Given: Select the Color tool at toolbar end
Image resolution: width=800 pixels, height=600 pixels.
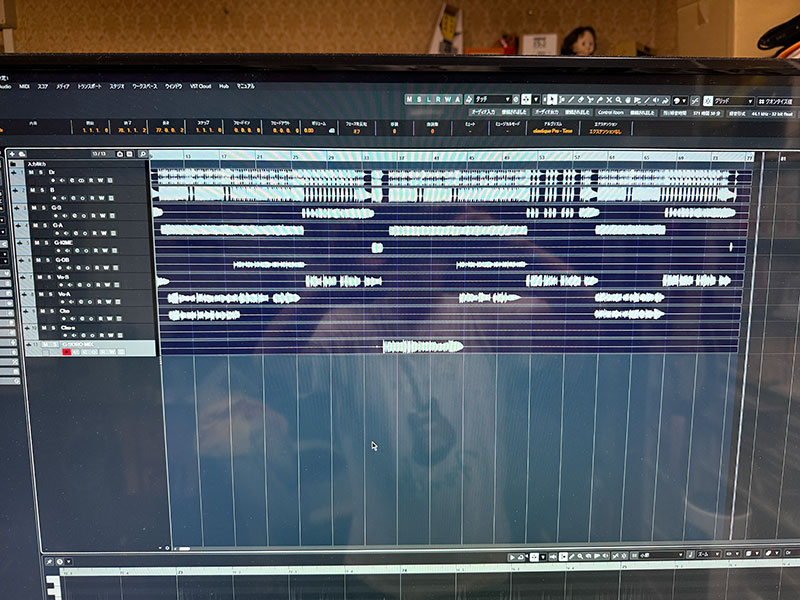Looking at the screenshot, I should pos(665,99).
